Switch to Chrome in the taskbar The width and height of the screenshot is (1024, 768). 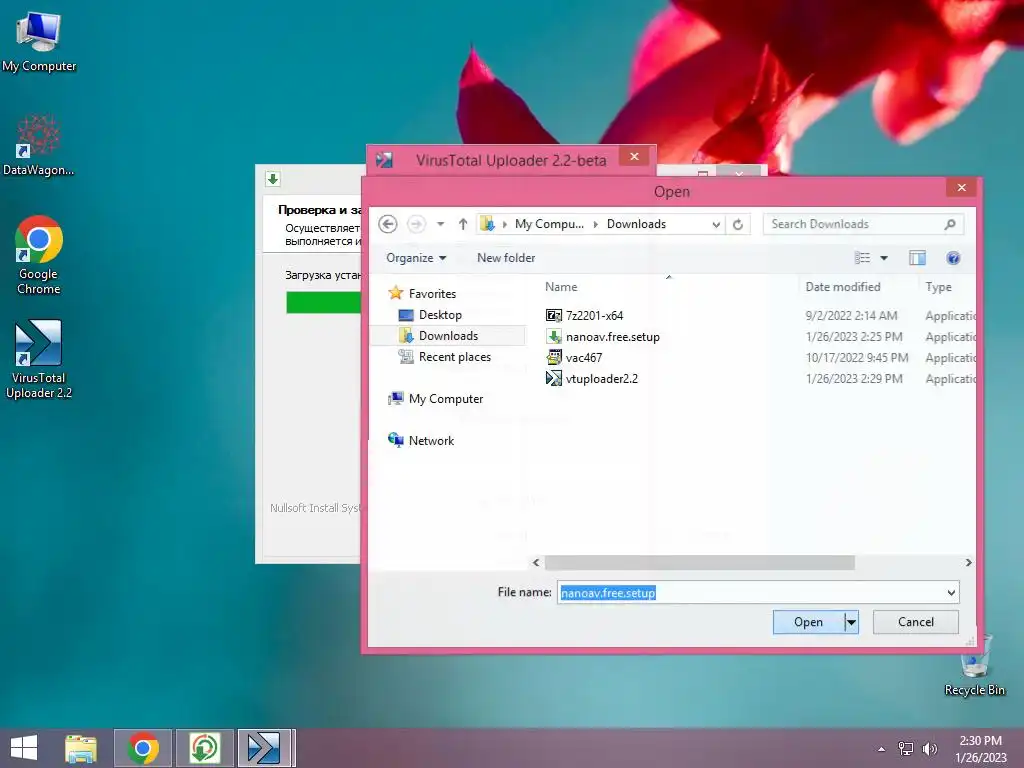pyautogui.click(x=143, y=748)
